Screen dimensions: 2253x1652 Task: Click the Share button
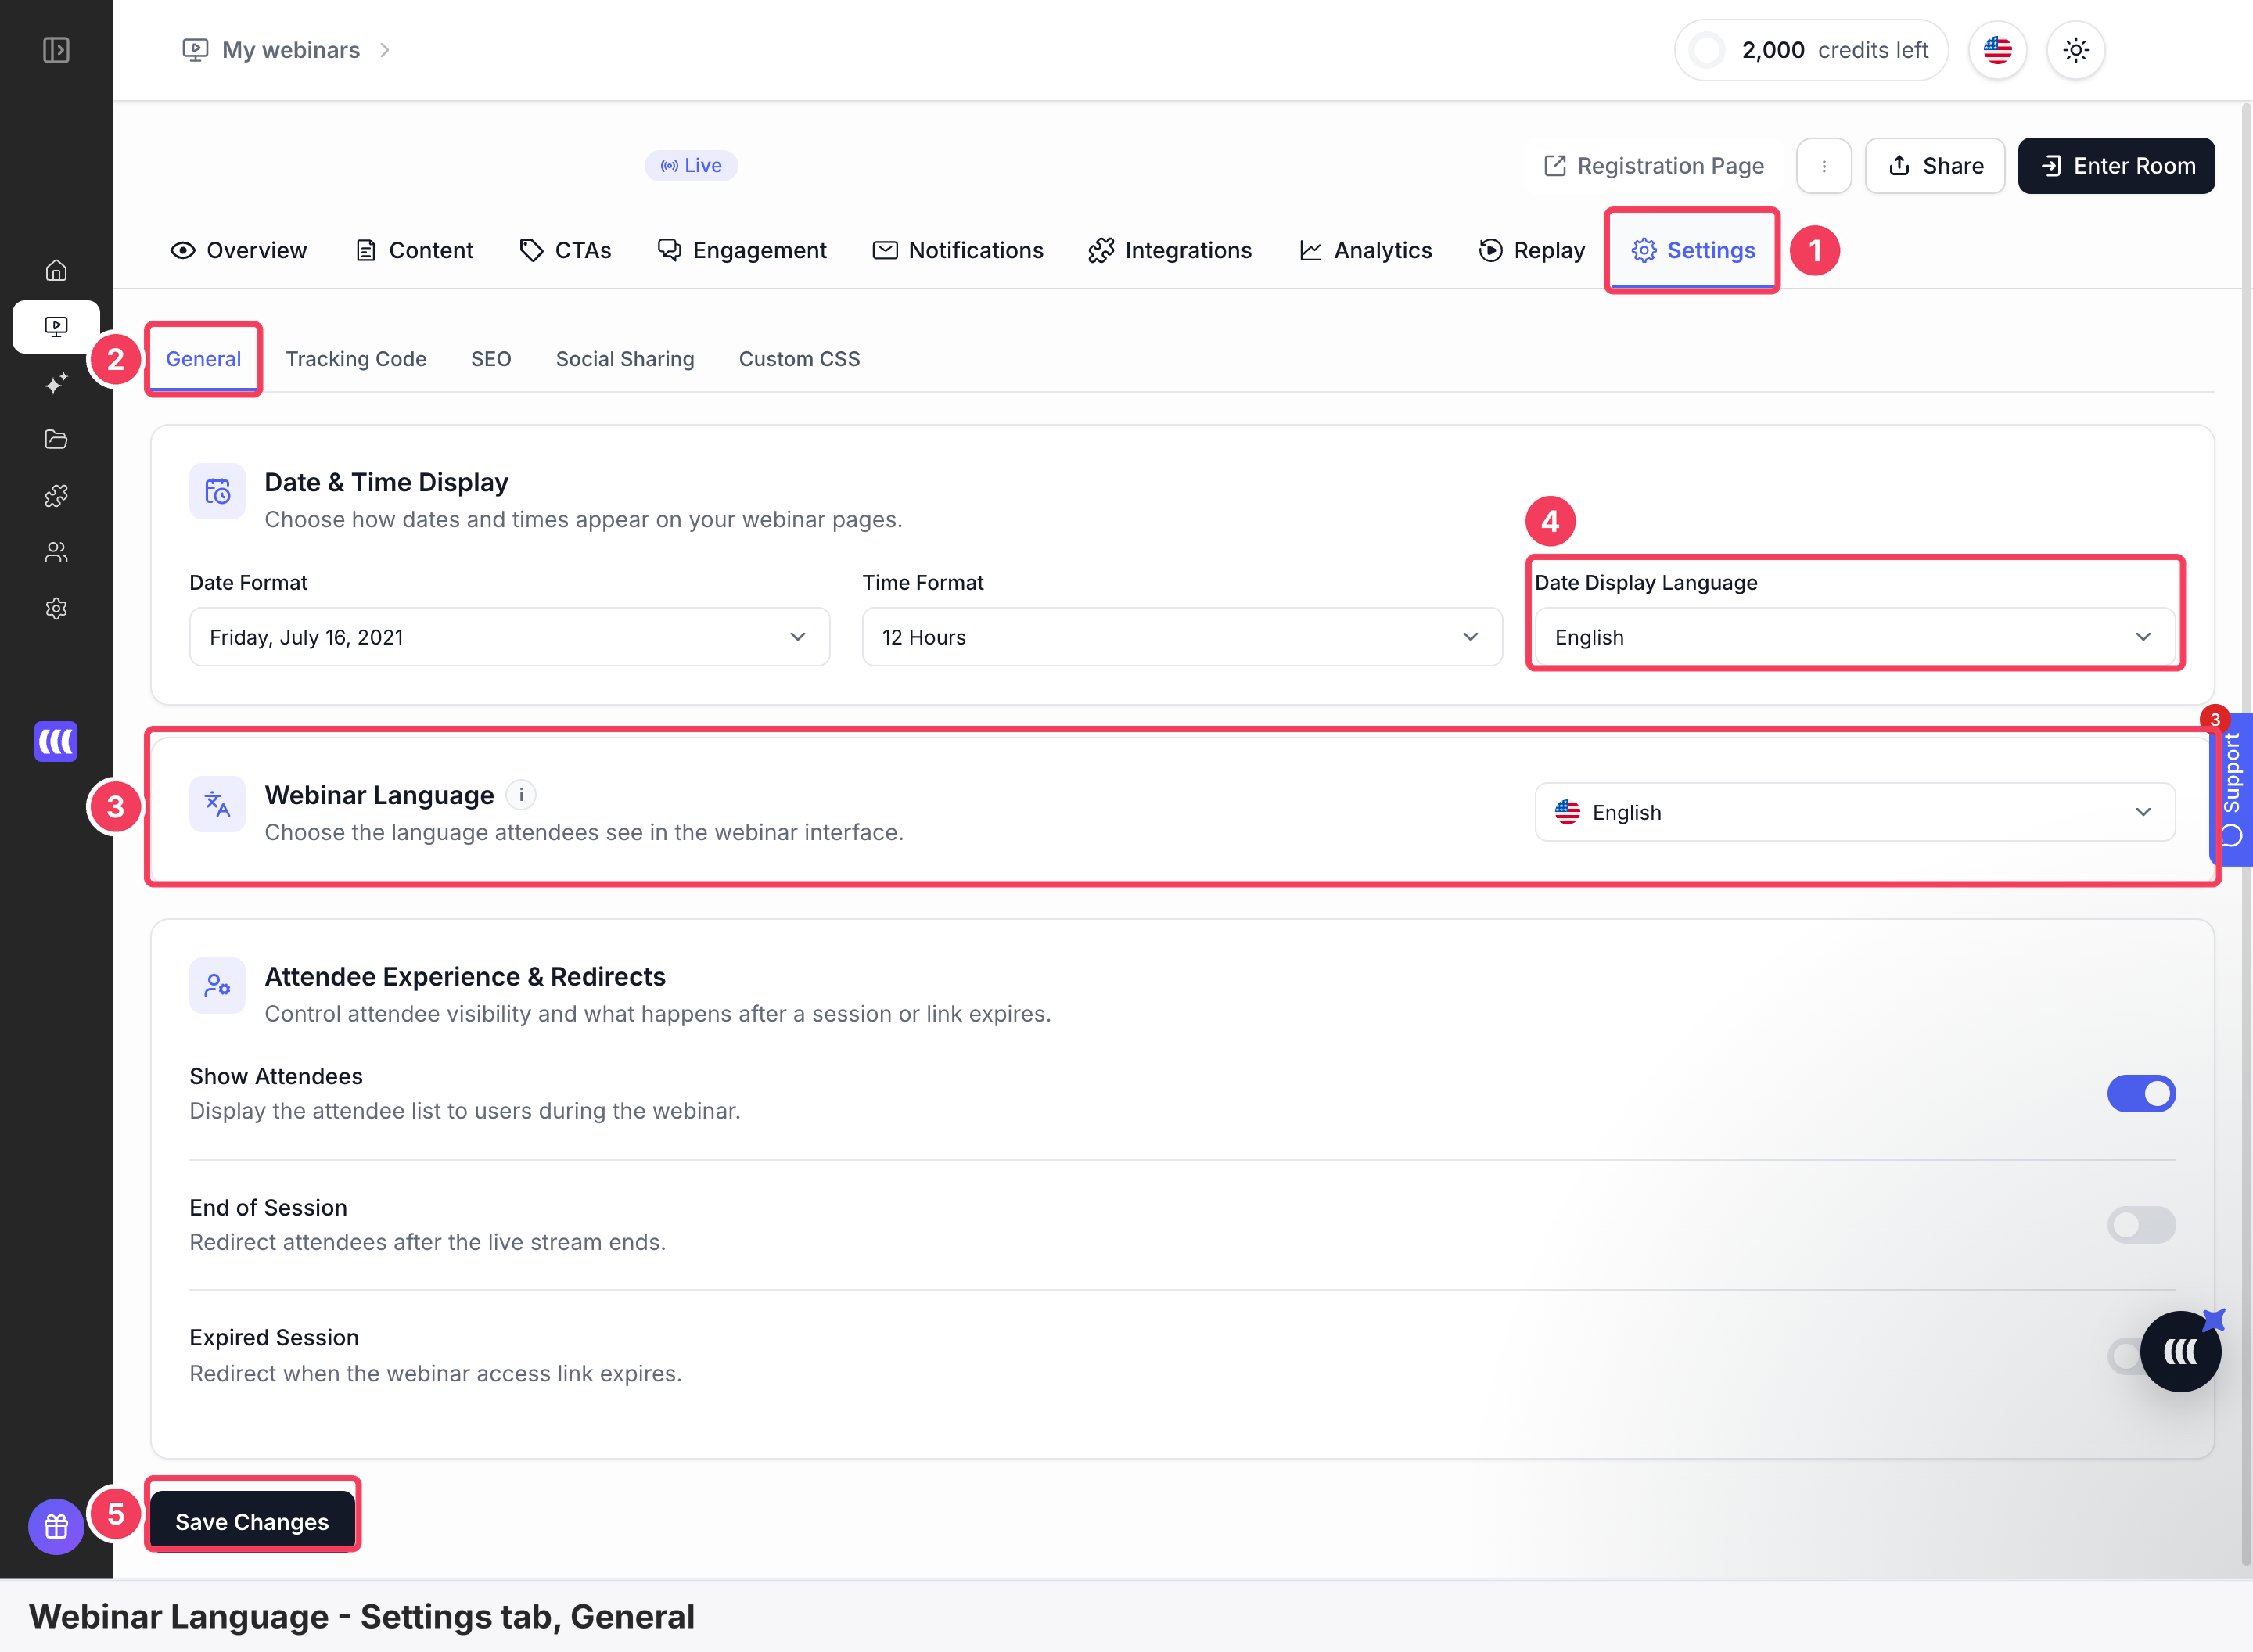(x=1934, y=166)
